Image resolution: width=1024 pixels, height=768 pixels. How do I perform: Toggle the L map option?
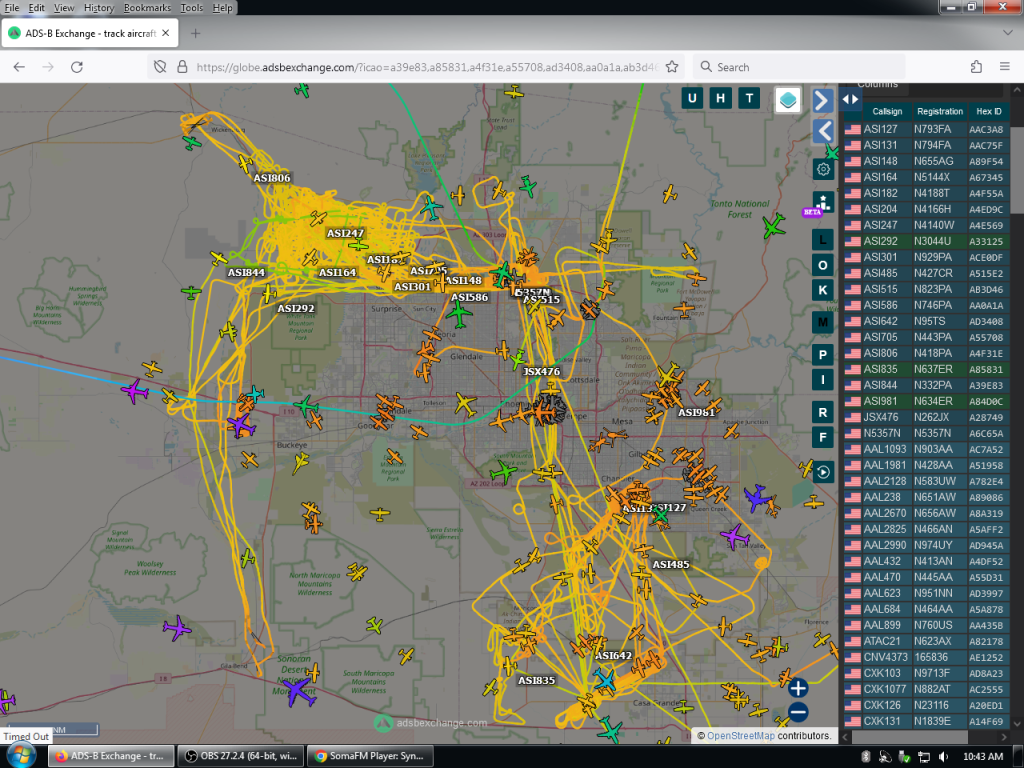(x=823, y=240)
